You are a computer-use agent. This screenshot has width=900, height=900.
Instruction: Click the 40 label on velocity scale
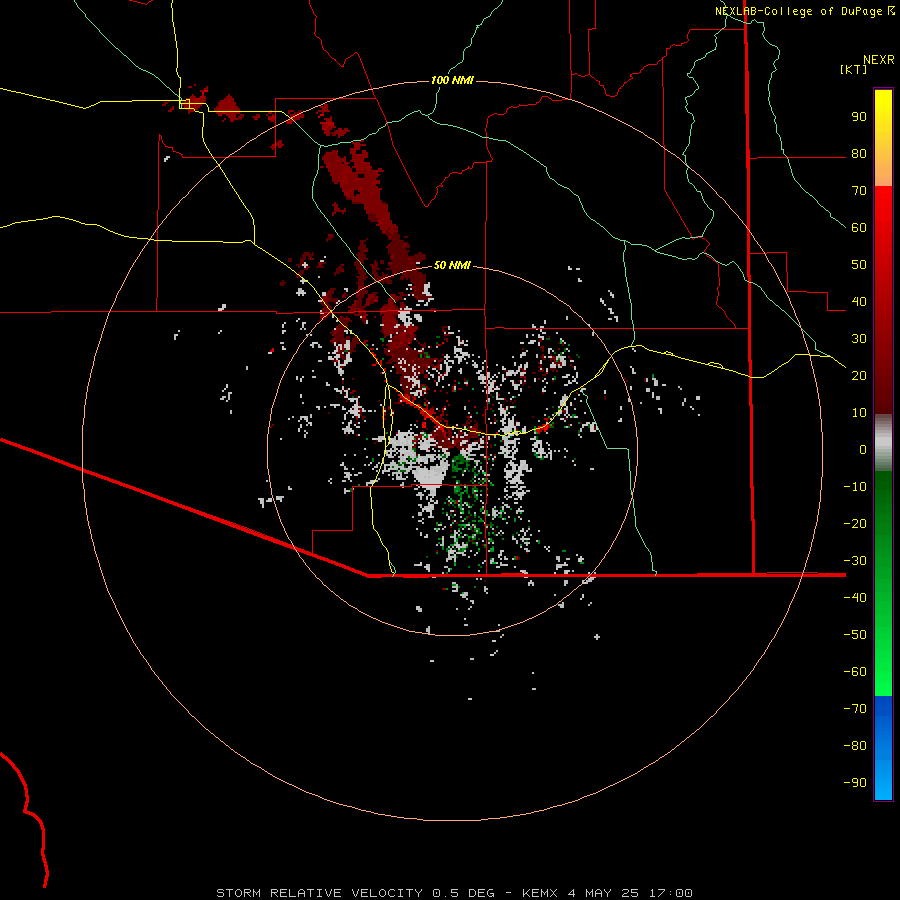click(859, 301)
